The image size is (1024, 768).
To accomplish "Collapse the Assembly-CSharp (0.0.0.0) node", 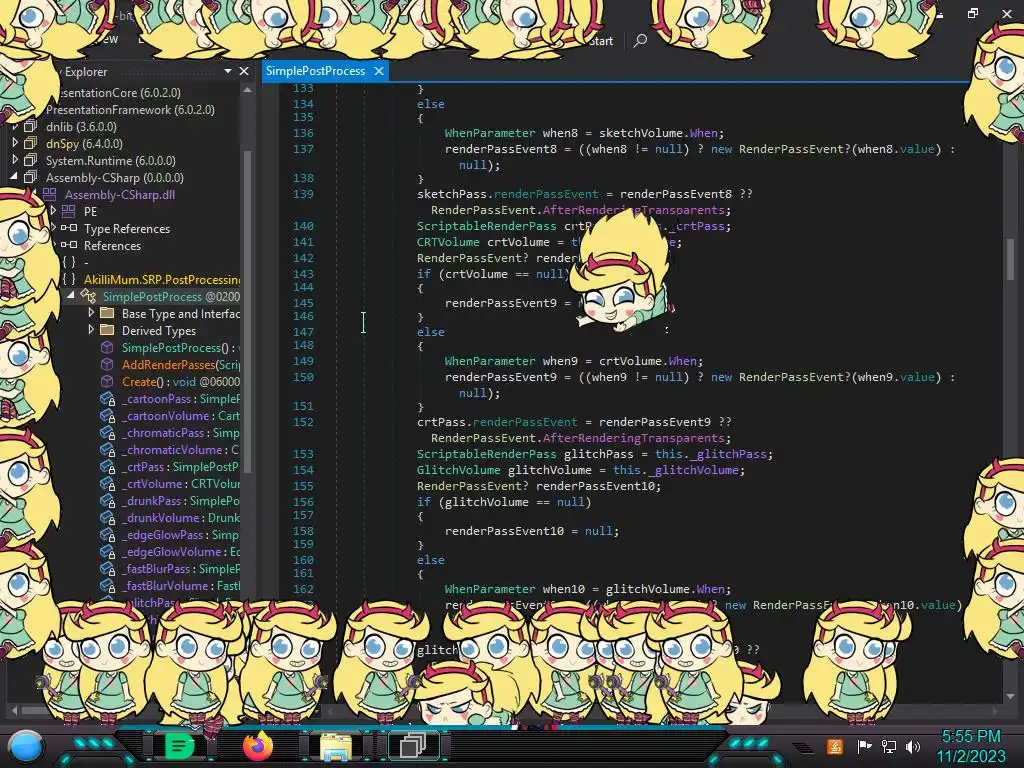I will 14,177.
